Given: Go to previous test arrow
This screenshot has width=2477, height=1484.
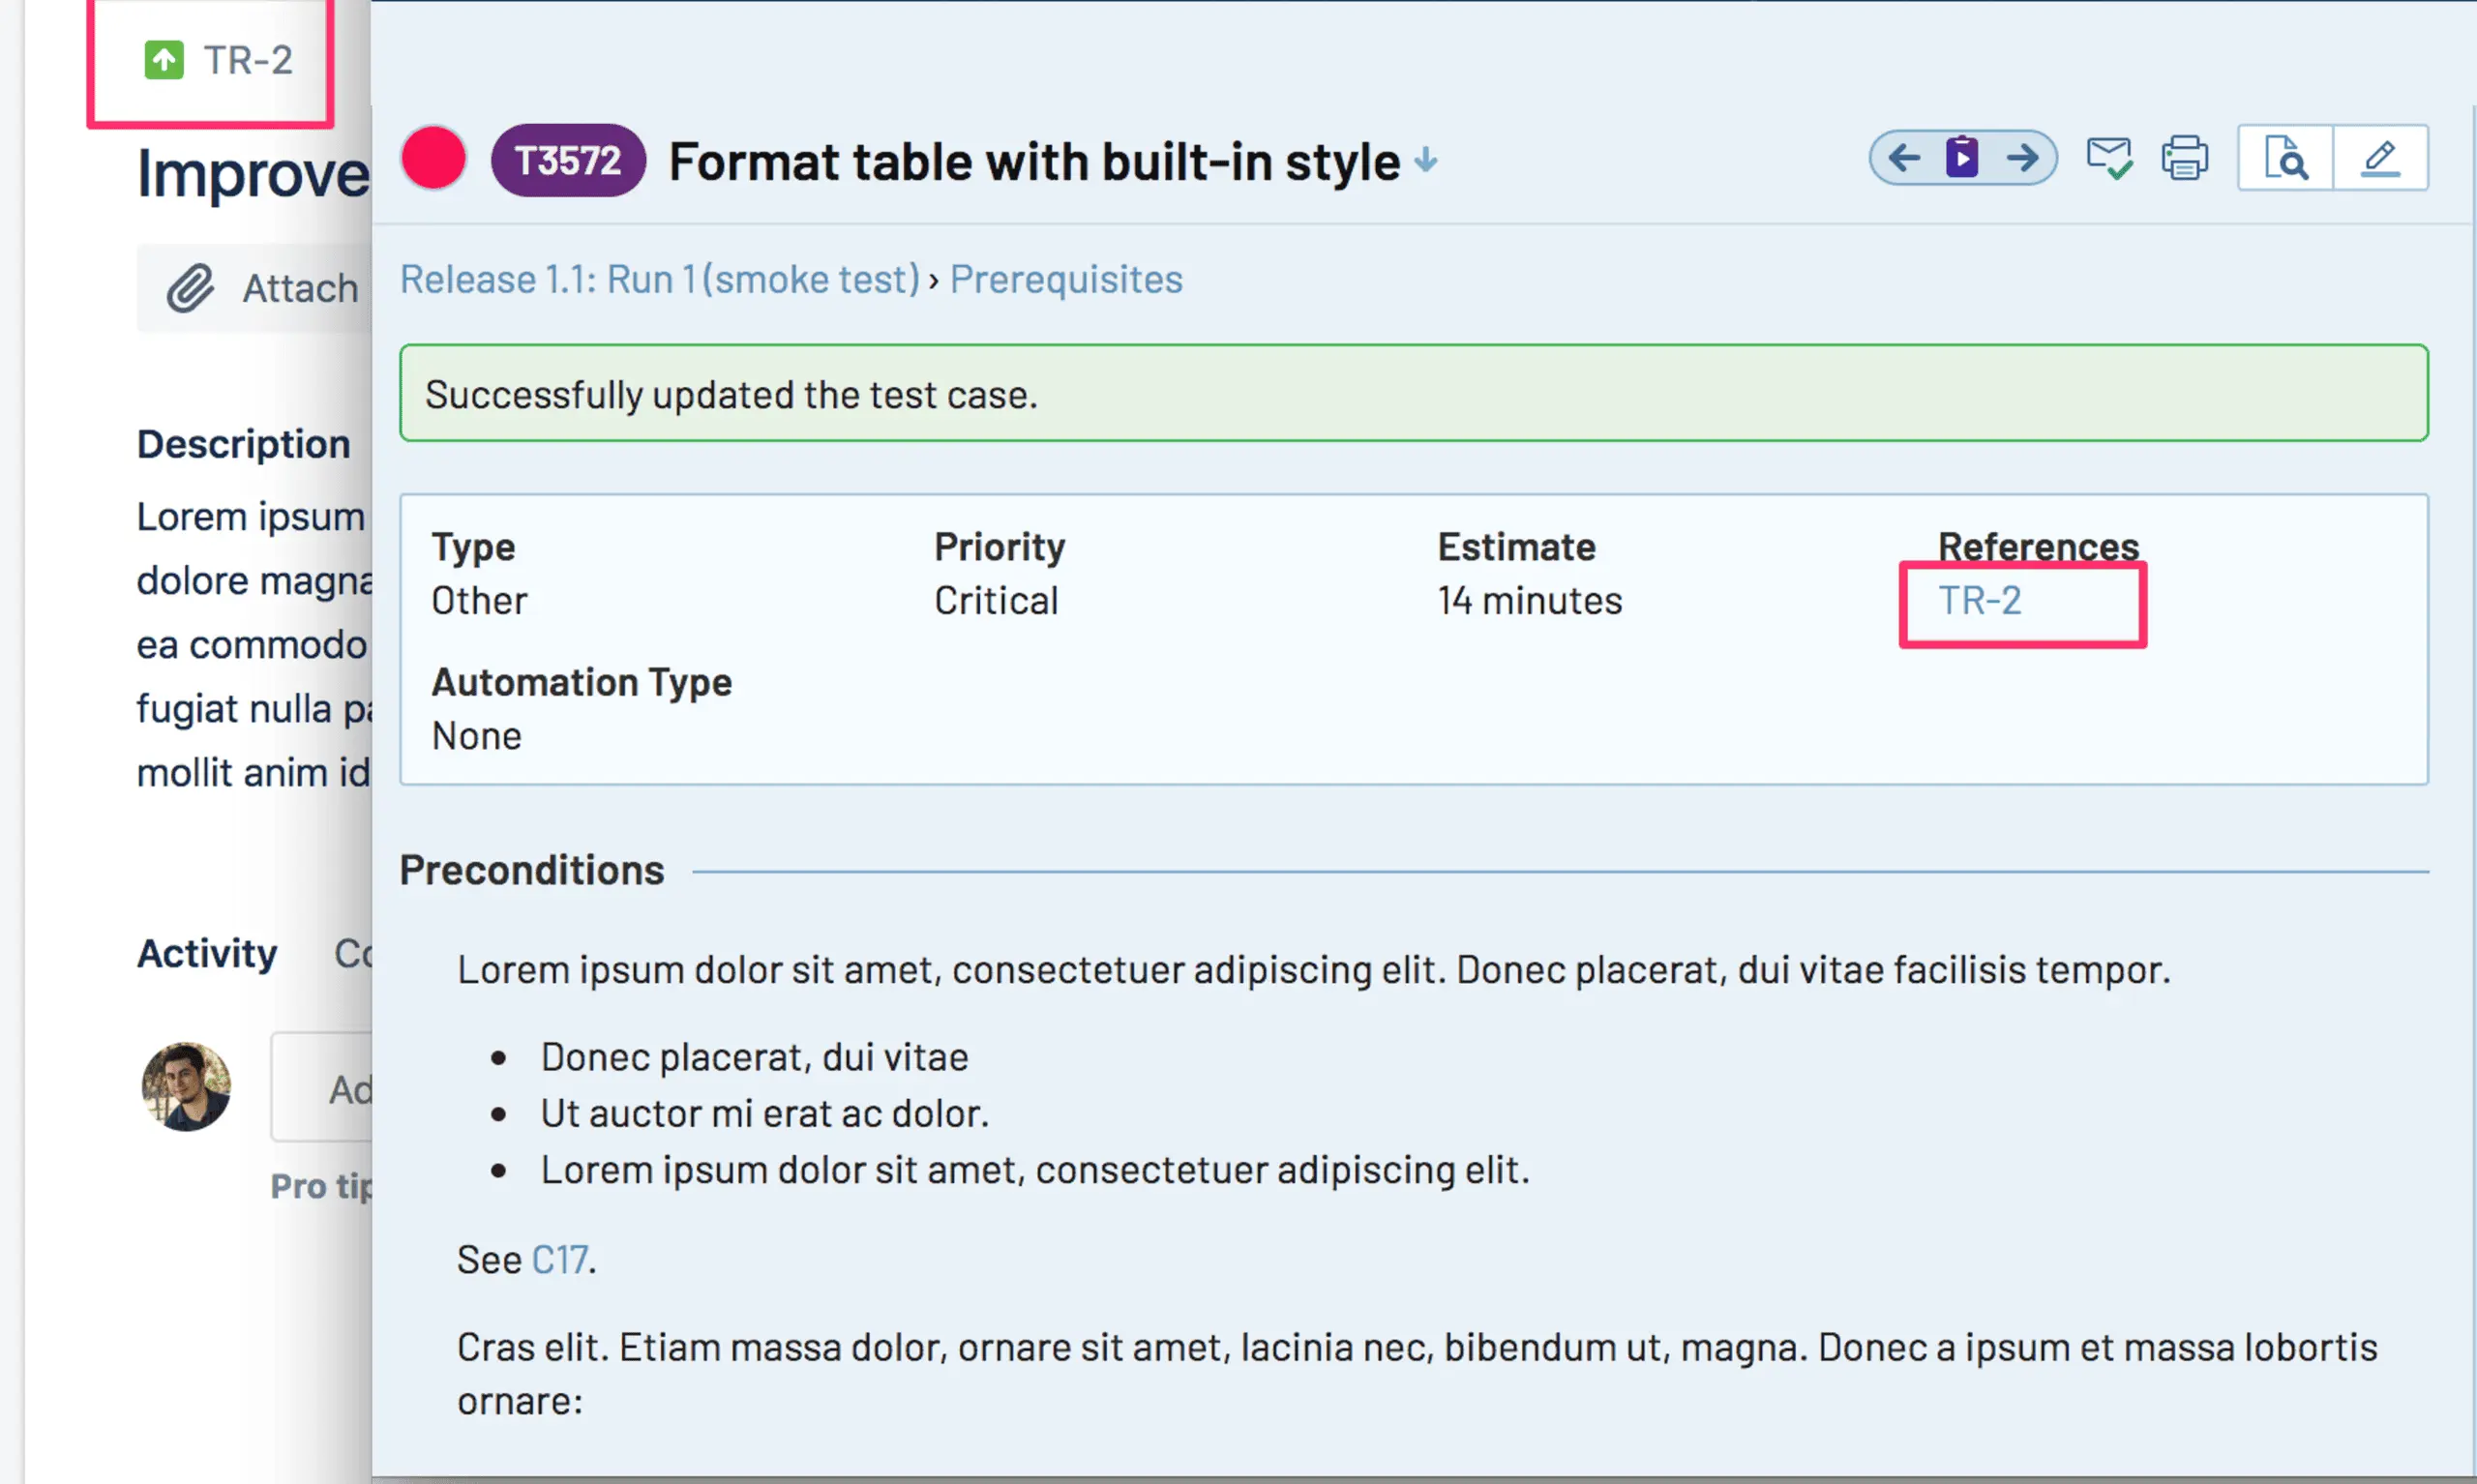Looking at the screenshot, I should pos(1904,158).
